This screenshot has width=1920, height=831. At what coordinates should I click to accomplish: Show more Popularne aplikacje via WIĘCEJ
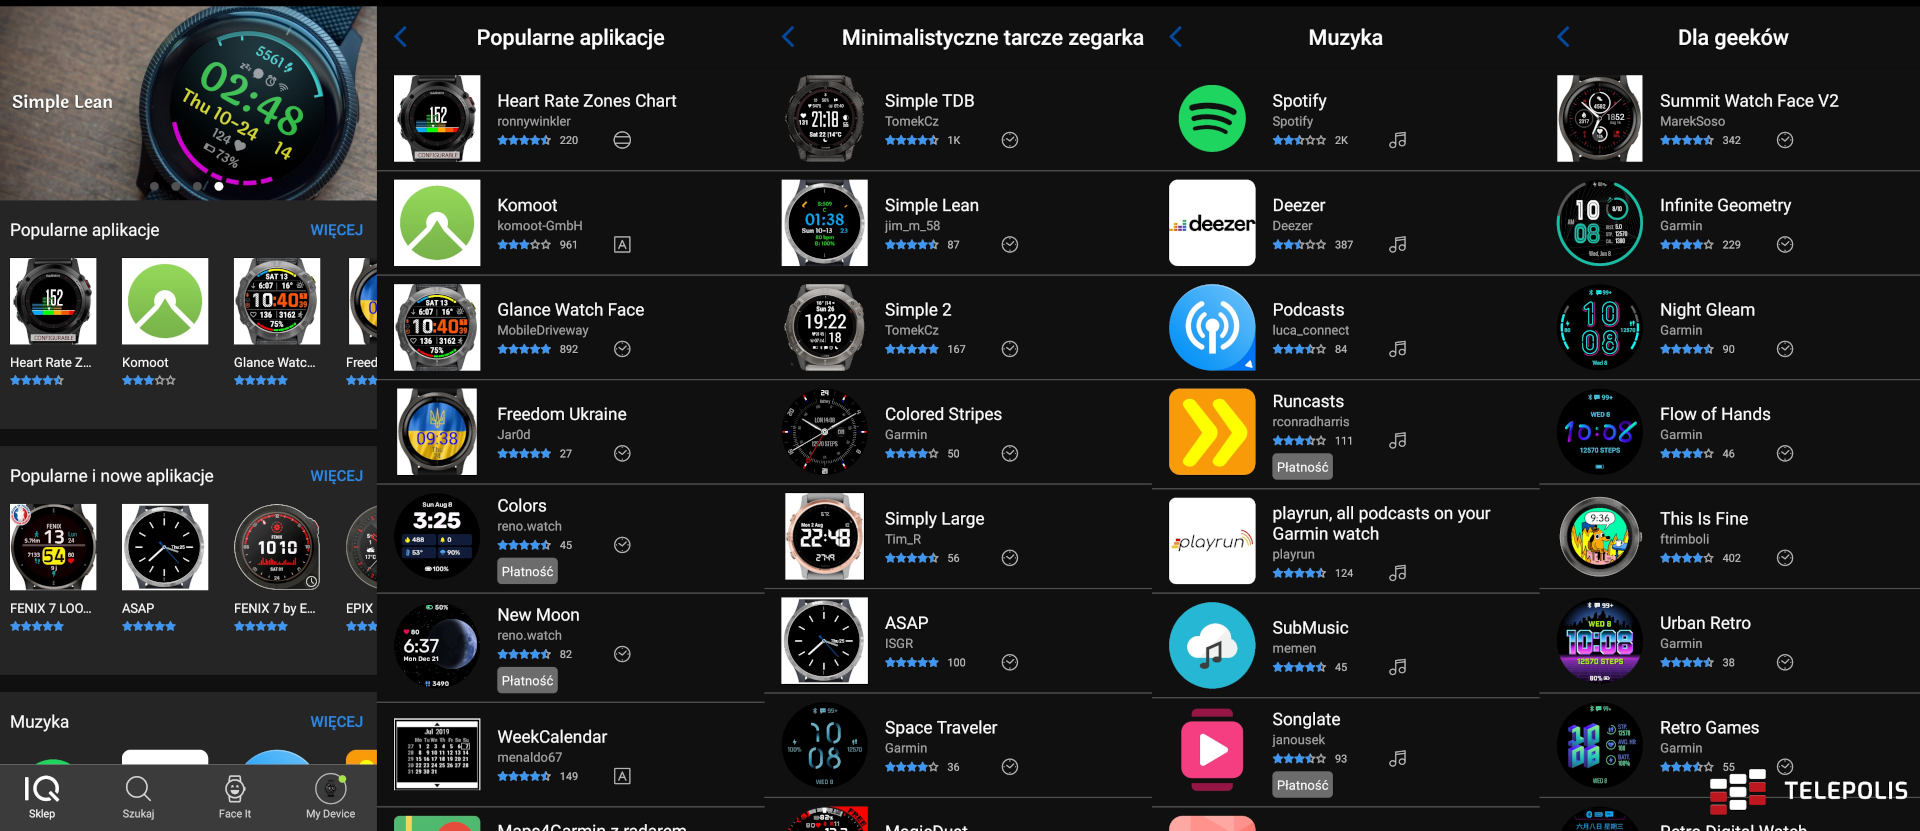tap(336, 230)
